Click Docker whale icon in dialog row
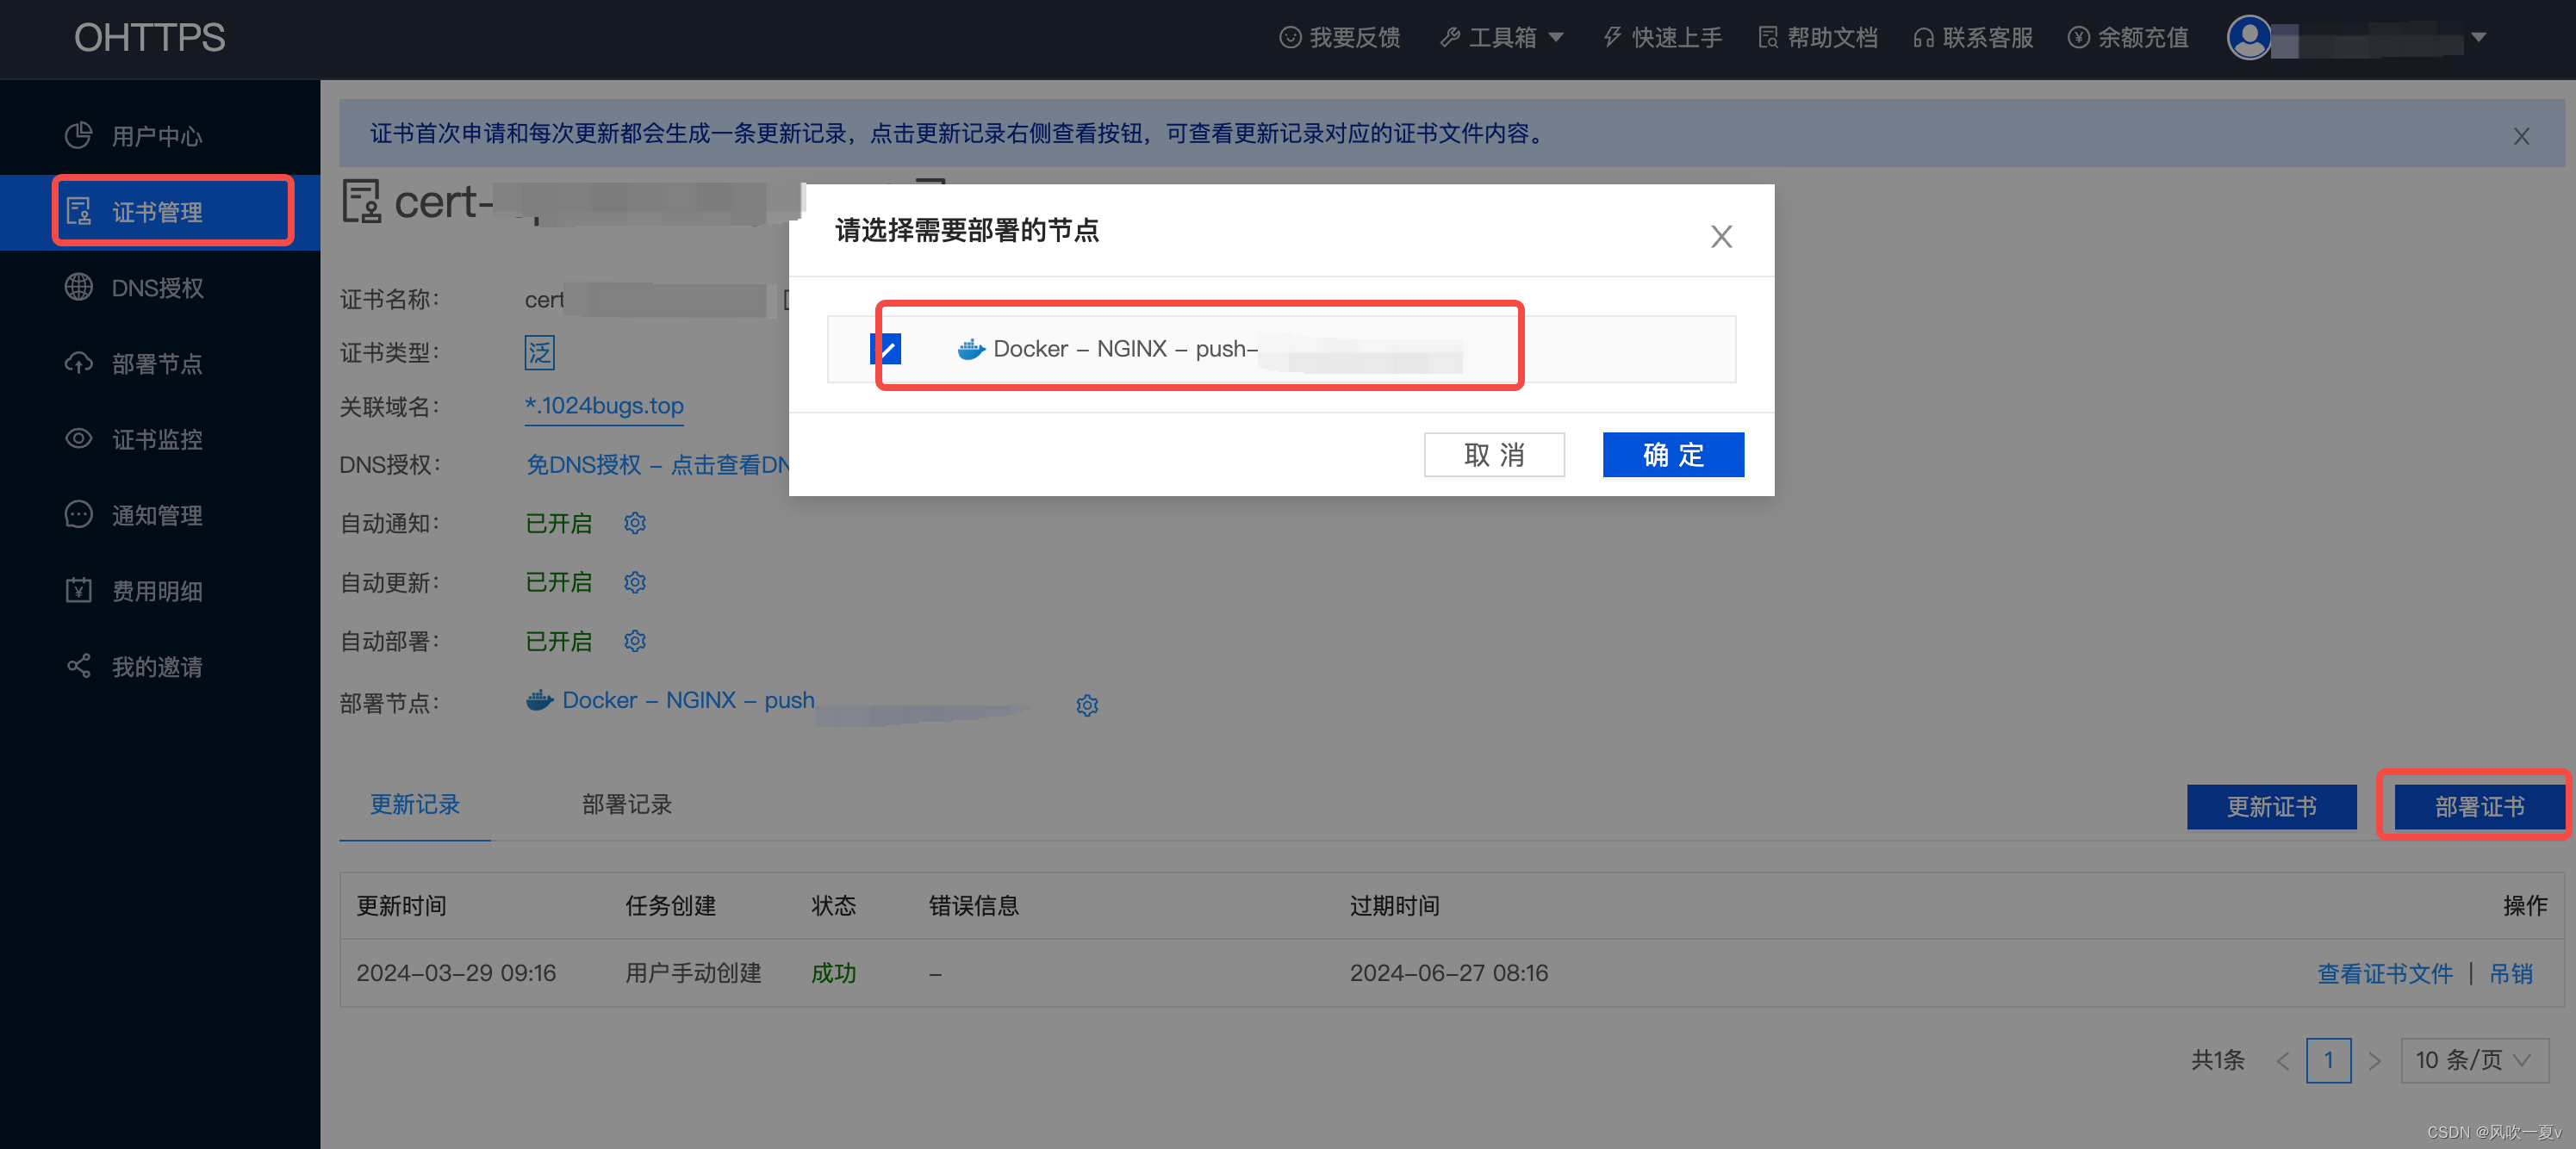This screenshot has height=1149, width=2576. pyautogui.click(x=971, y=349)
